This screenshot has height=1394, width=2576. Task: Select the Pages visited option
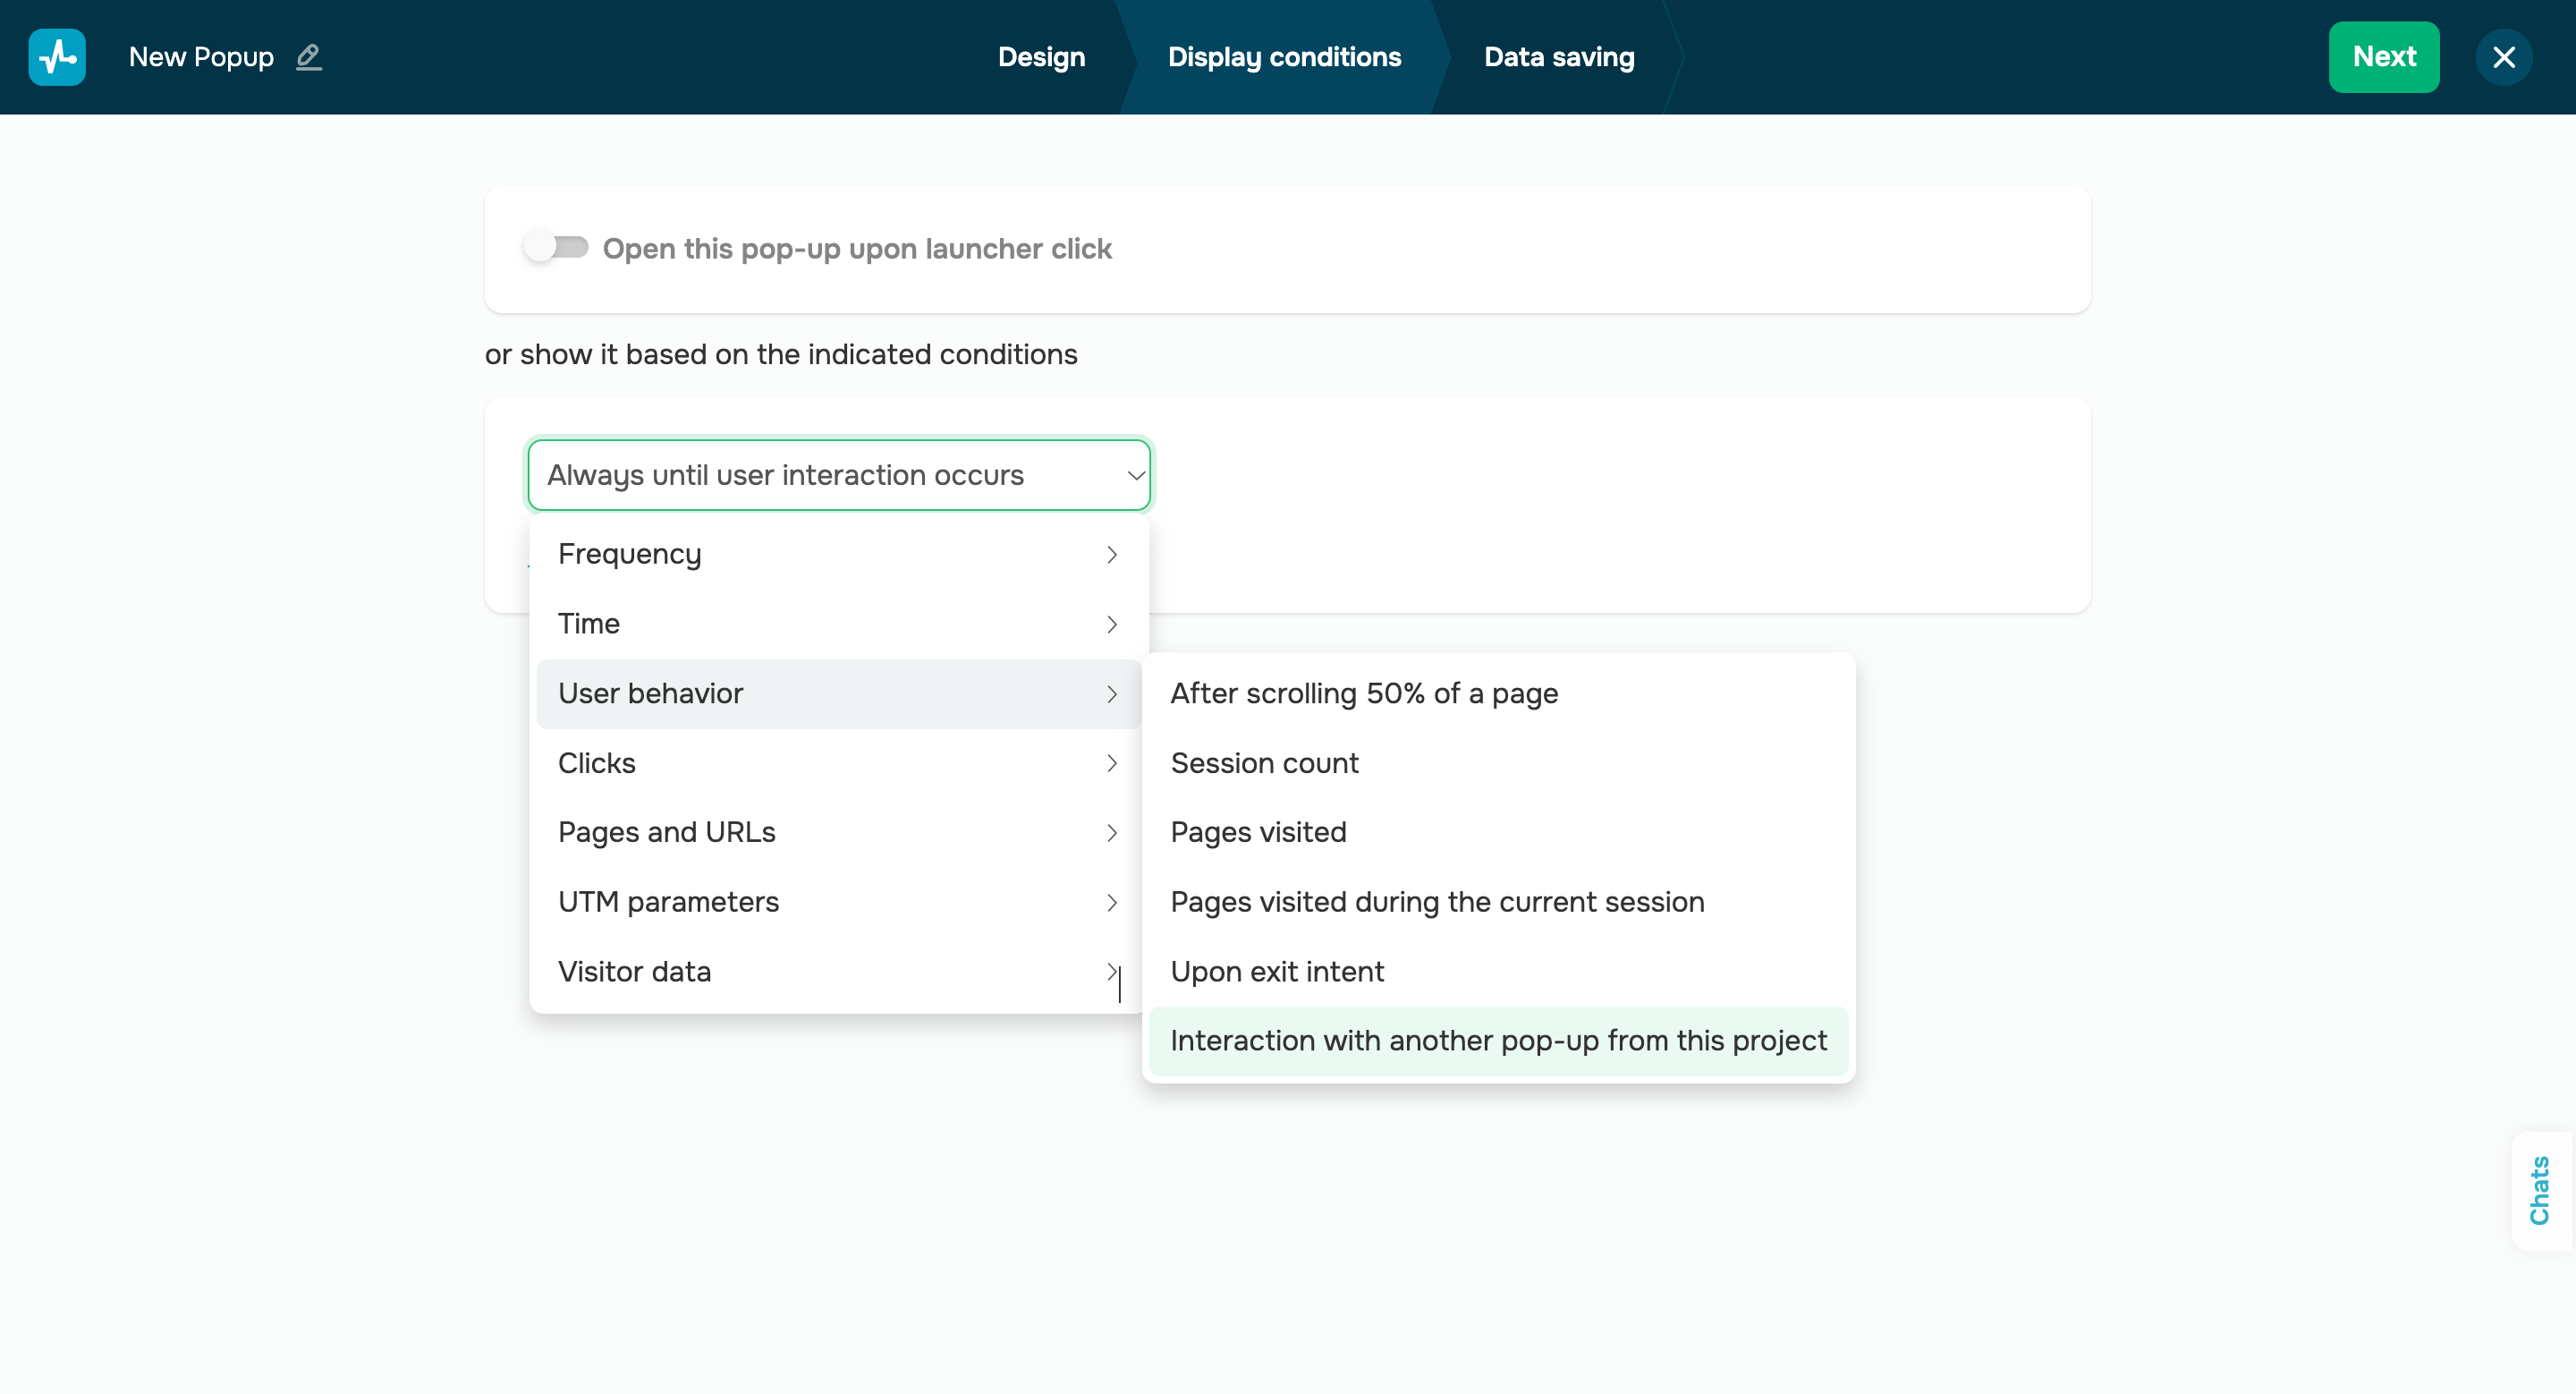(1258, 832)
